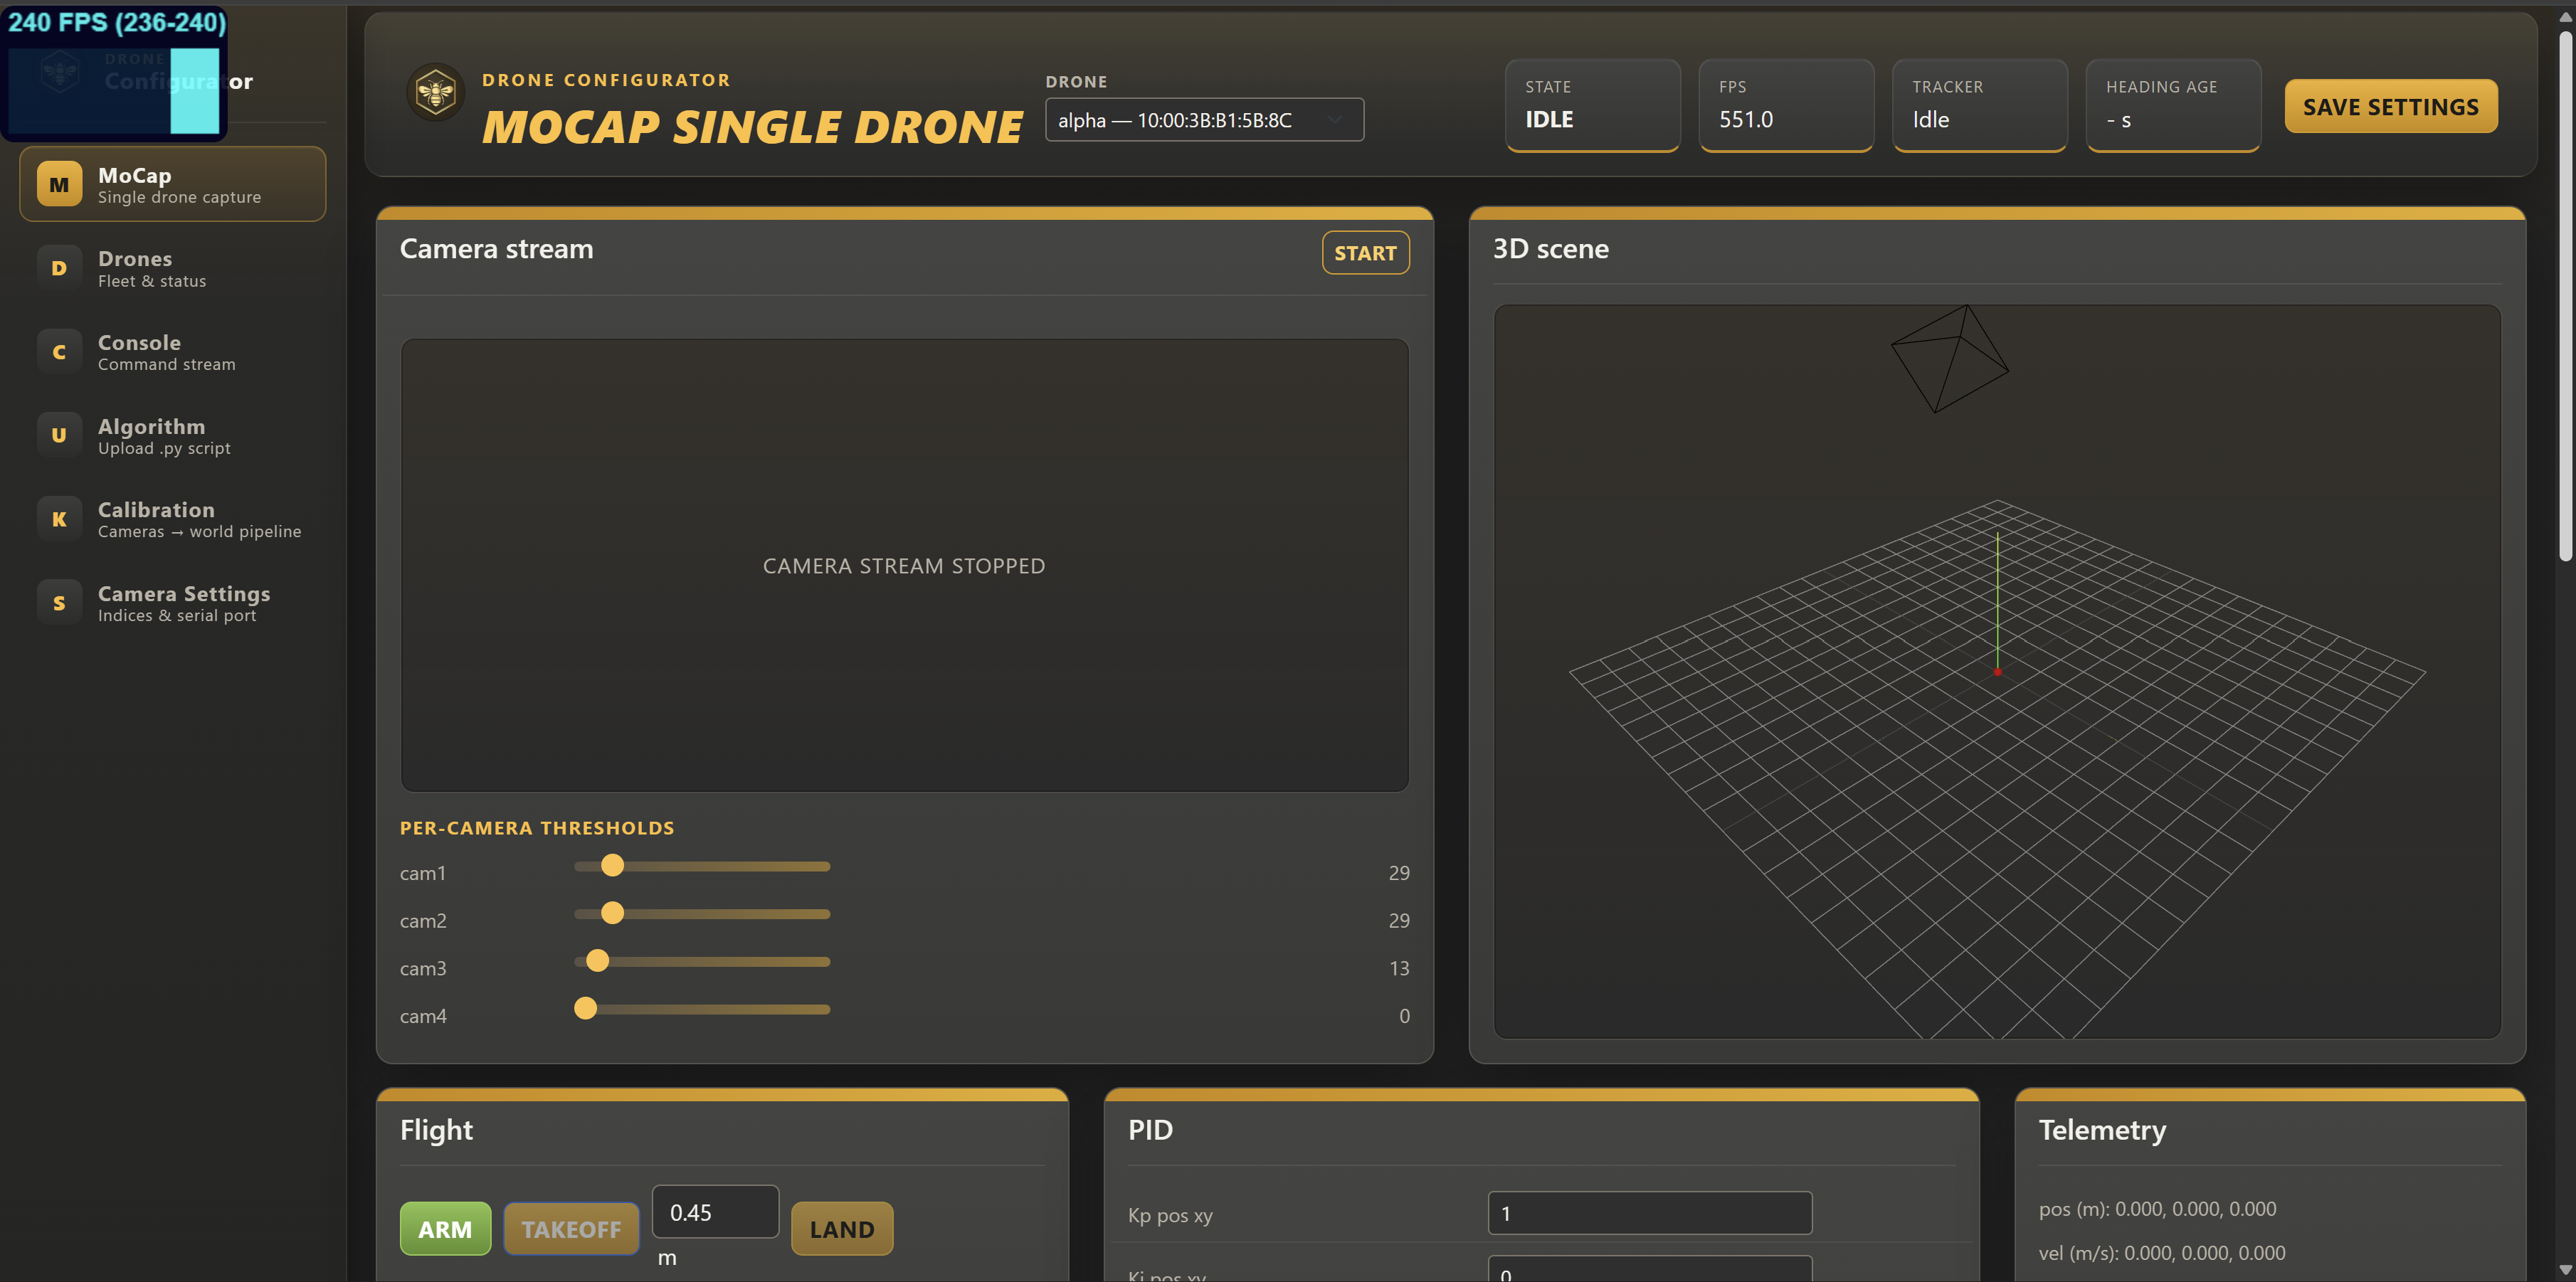Click the PID panel heading
Screen dimensions: 2576x1282
pyautogui.click(x=1150, y=1130)
